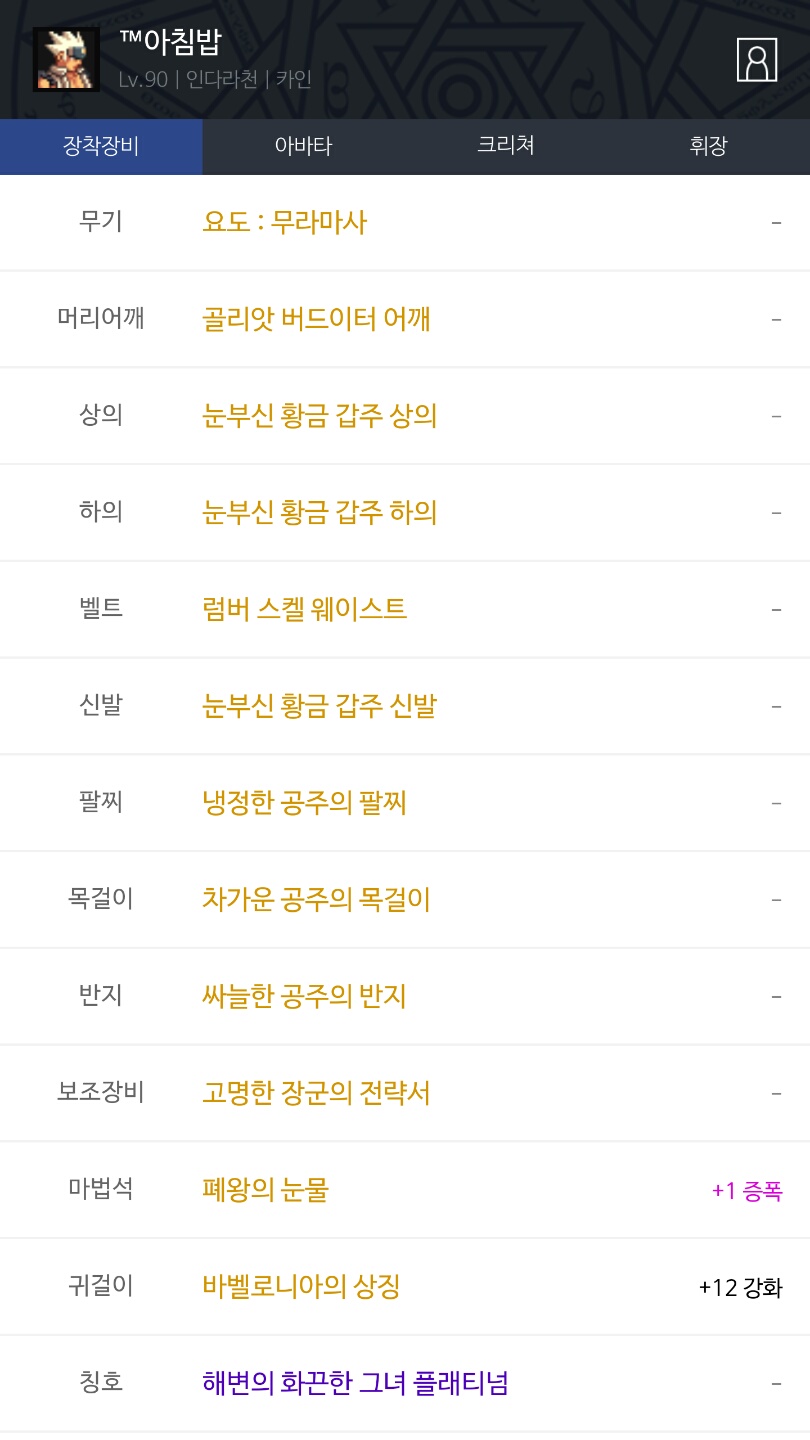Open the 크리쳐 tab
Viewport: 810px width, 1440px height.
tap(506, 147)
